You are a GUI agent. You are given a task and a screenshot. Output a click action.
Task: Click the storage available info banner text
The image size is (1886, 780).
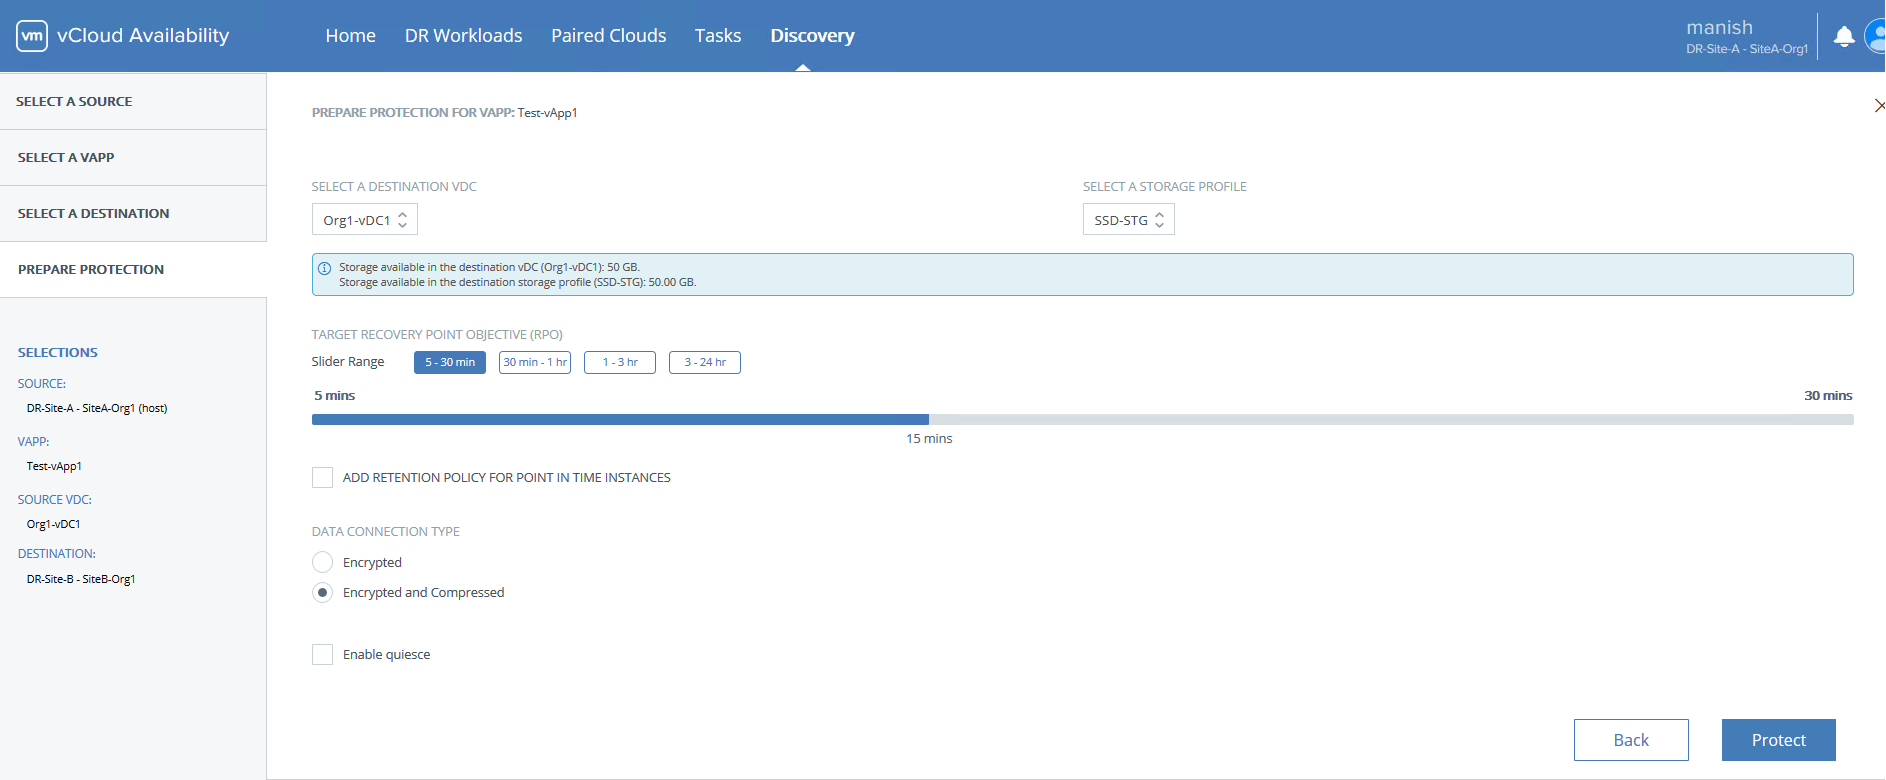point(517,275)
